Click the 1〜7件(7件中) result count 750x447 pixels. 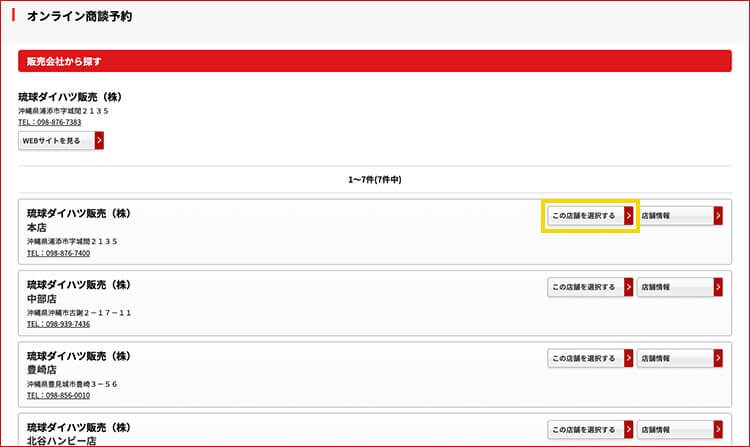pos(375,180)
